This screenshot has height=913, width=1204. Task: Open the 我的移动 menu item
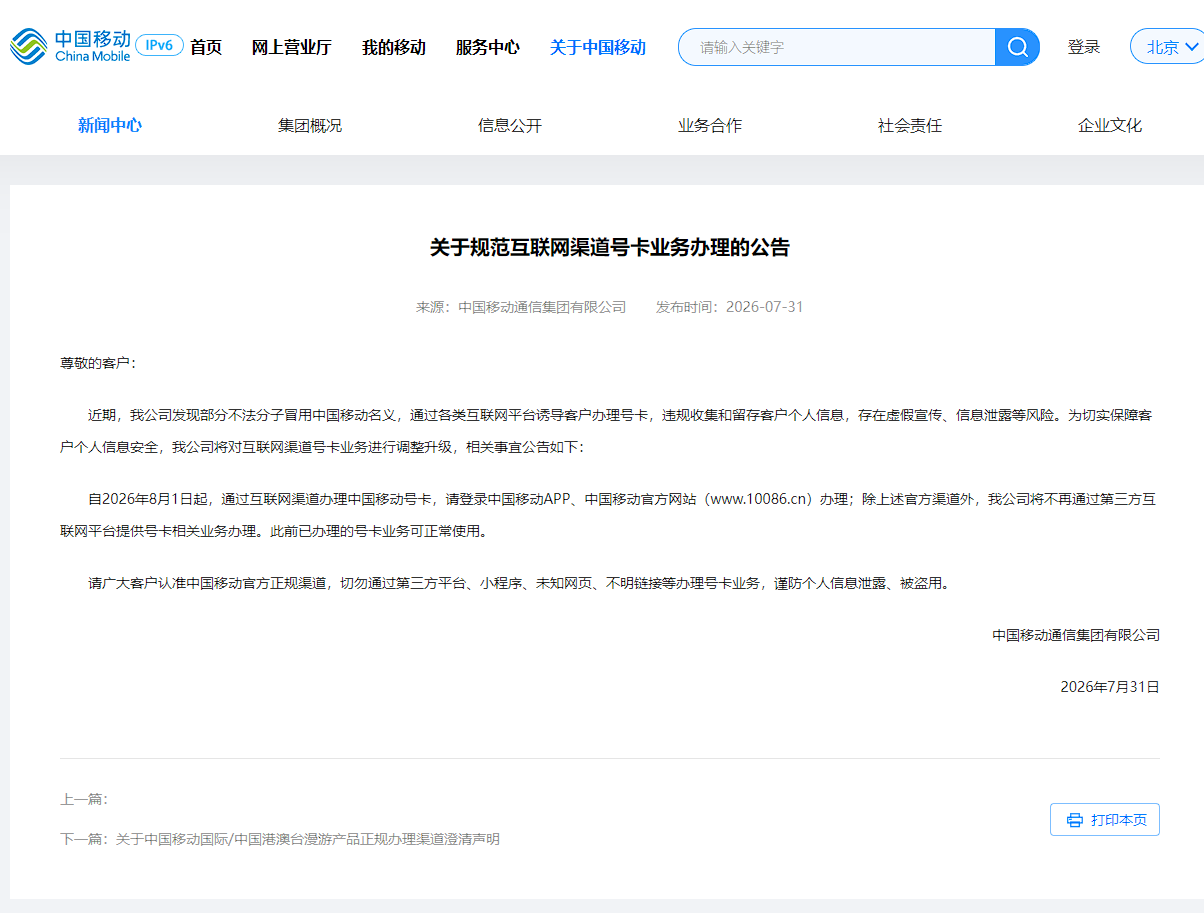(x=394, y=47)
